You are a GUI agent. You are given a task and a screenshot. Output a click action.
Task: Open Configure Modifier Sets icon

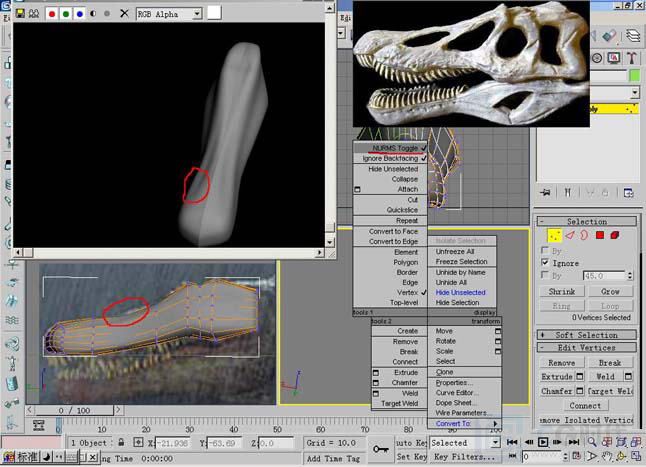coord(628,192)
